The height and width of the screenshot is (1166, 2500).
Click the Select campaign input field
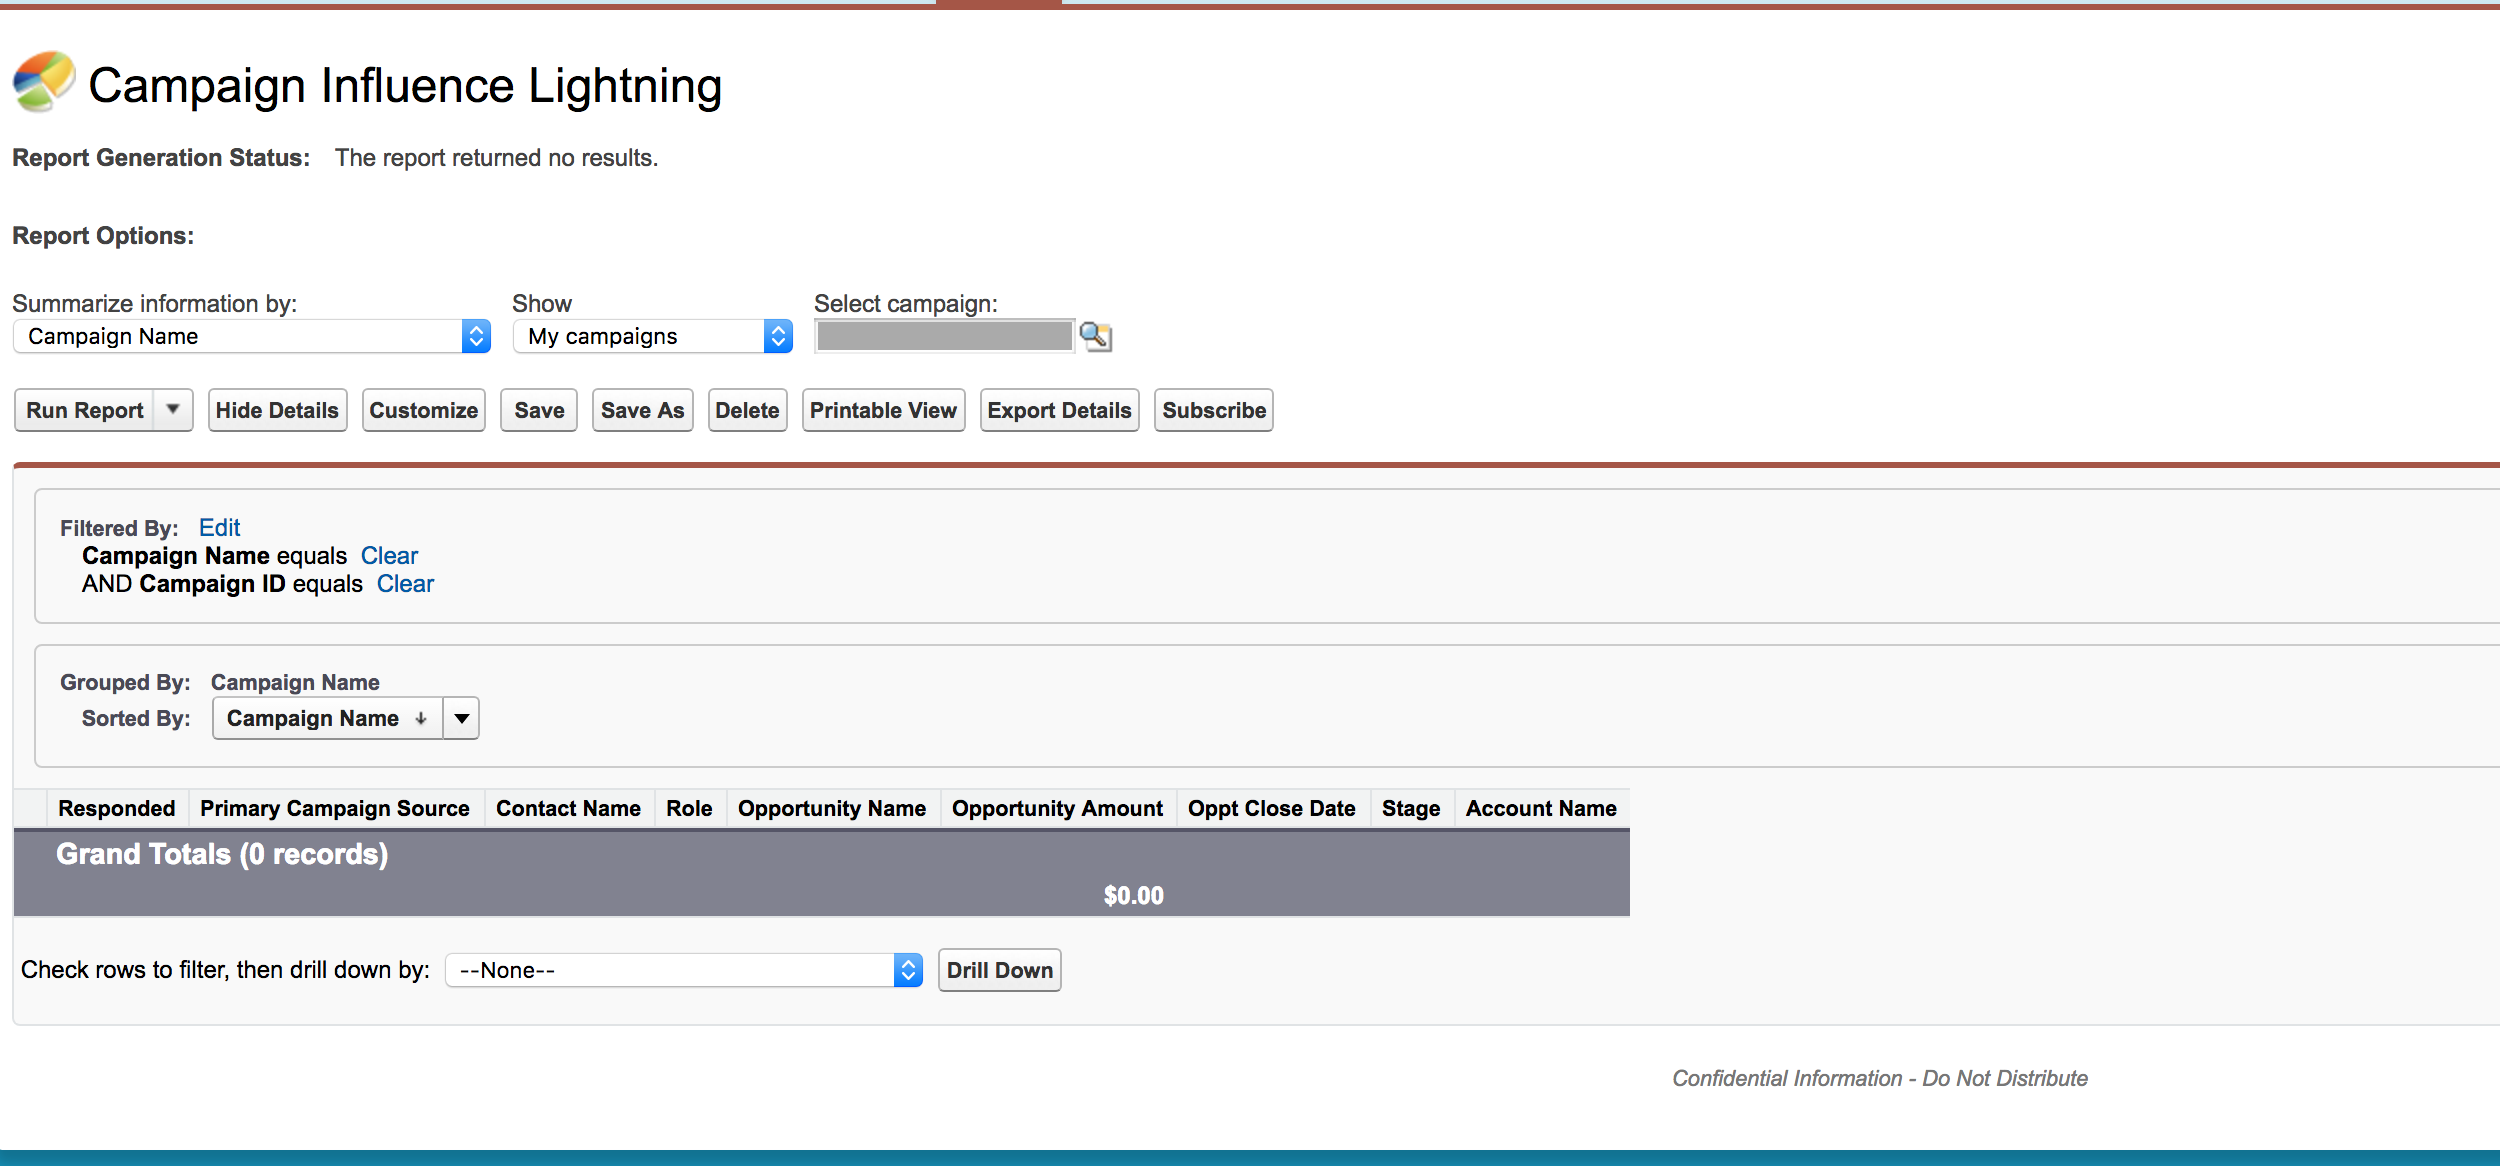tap(944, 336)
